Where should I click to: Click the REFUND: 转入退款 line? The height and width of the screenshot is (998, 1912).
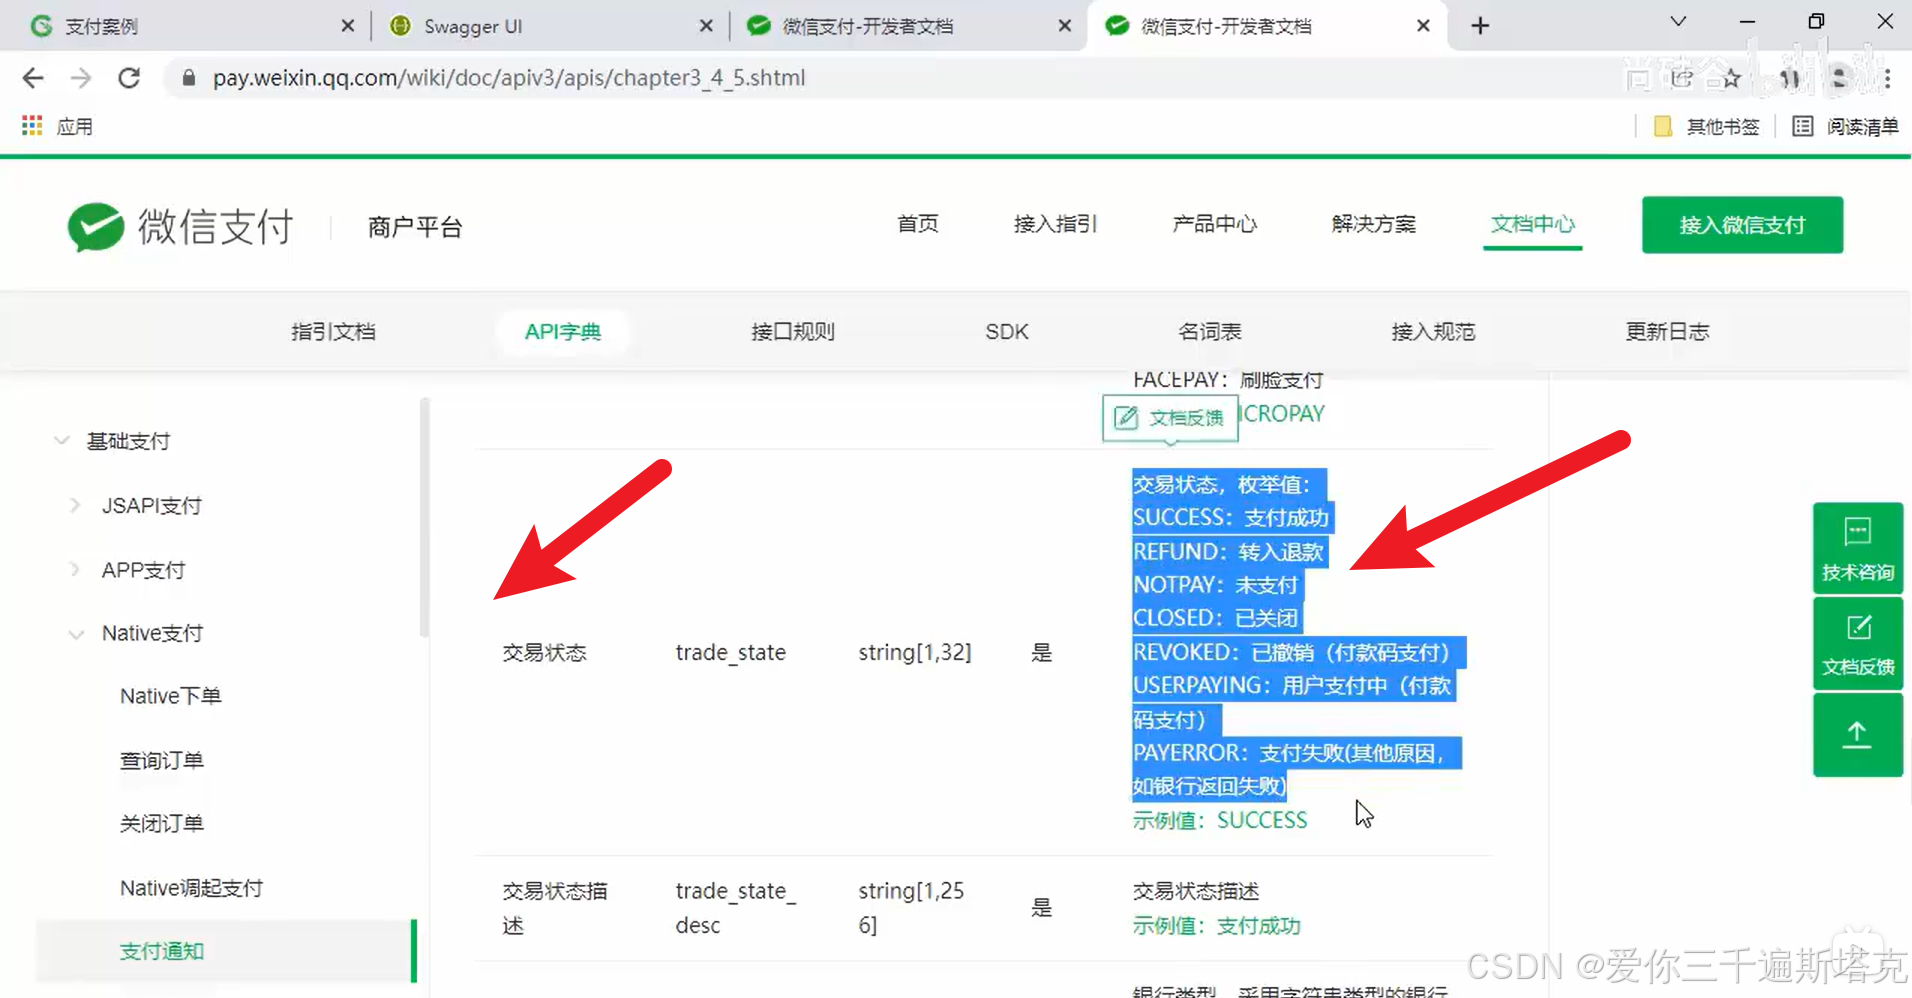[x=1228, y=552]
